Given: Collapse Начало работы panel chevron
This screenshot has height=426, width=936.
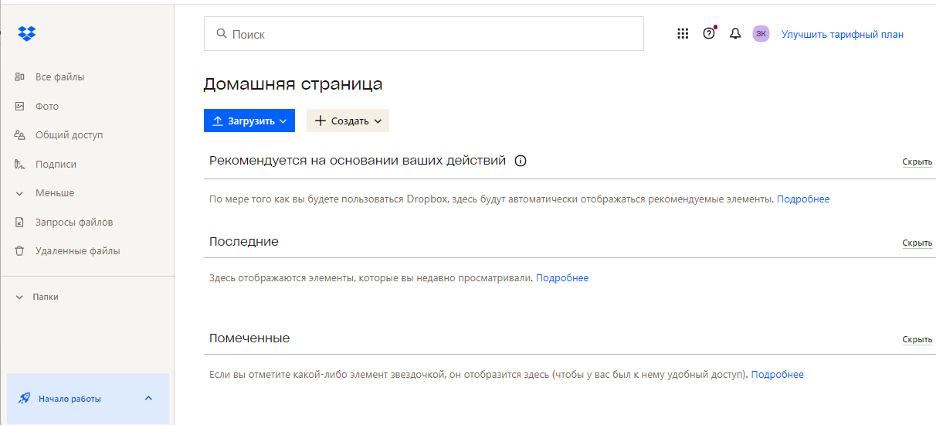Looking at the screenshot, I should coord(149,399).
